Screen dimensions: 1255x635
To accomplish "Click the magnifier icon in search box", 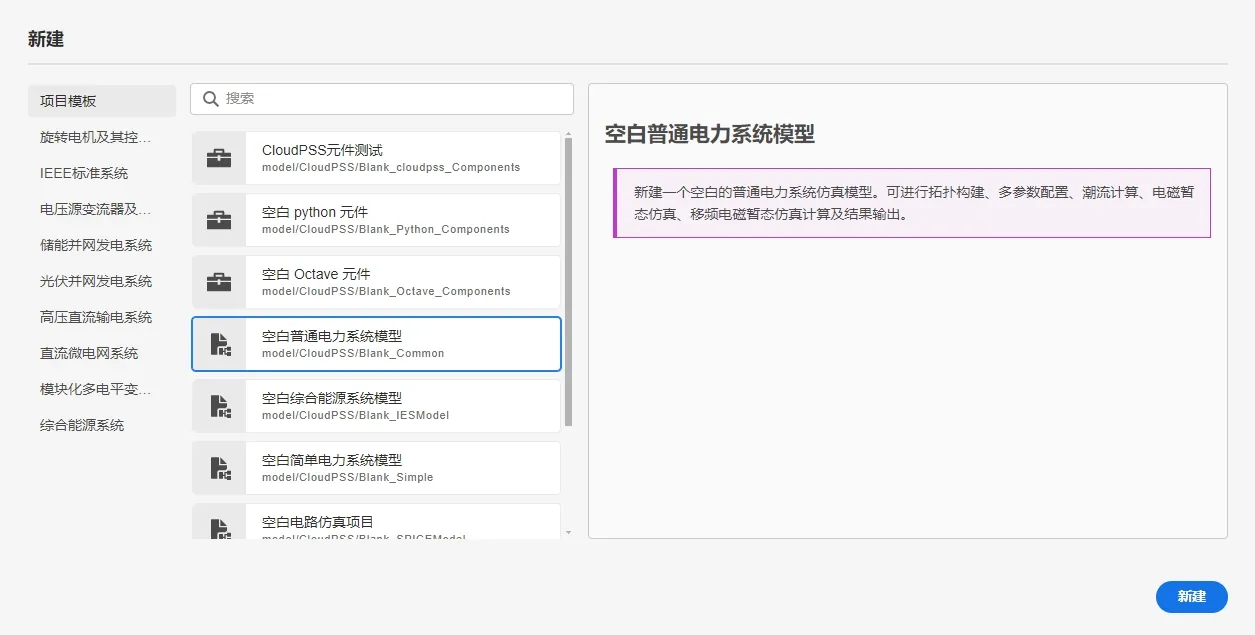I will (211, 99).
